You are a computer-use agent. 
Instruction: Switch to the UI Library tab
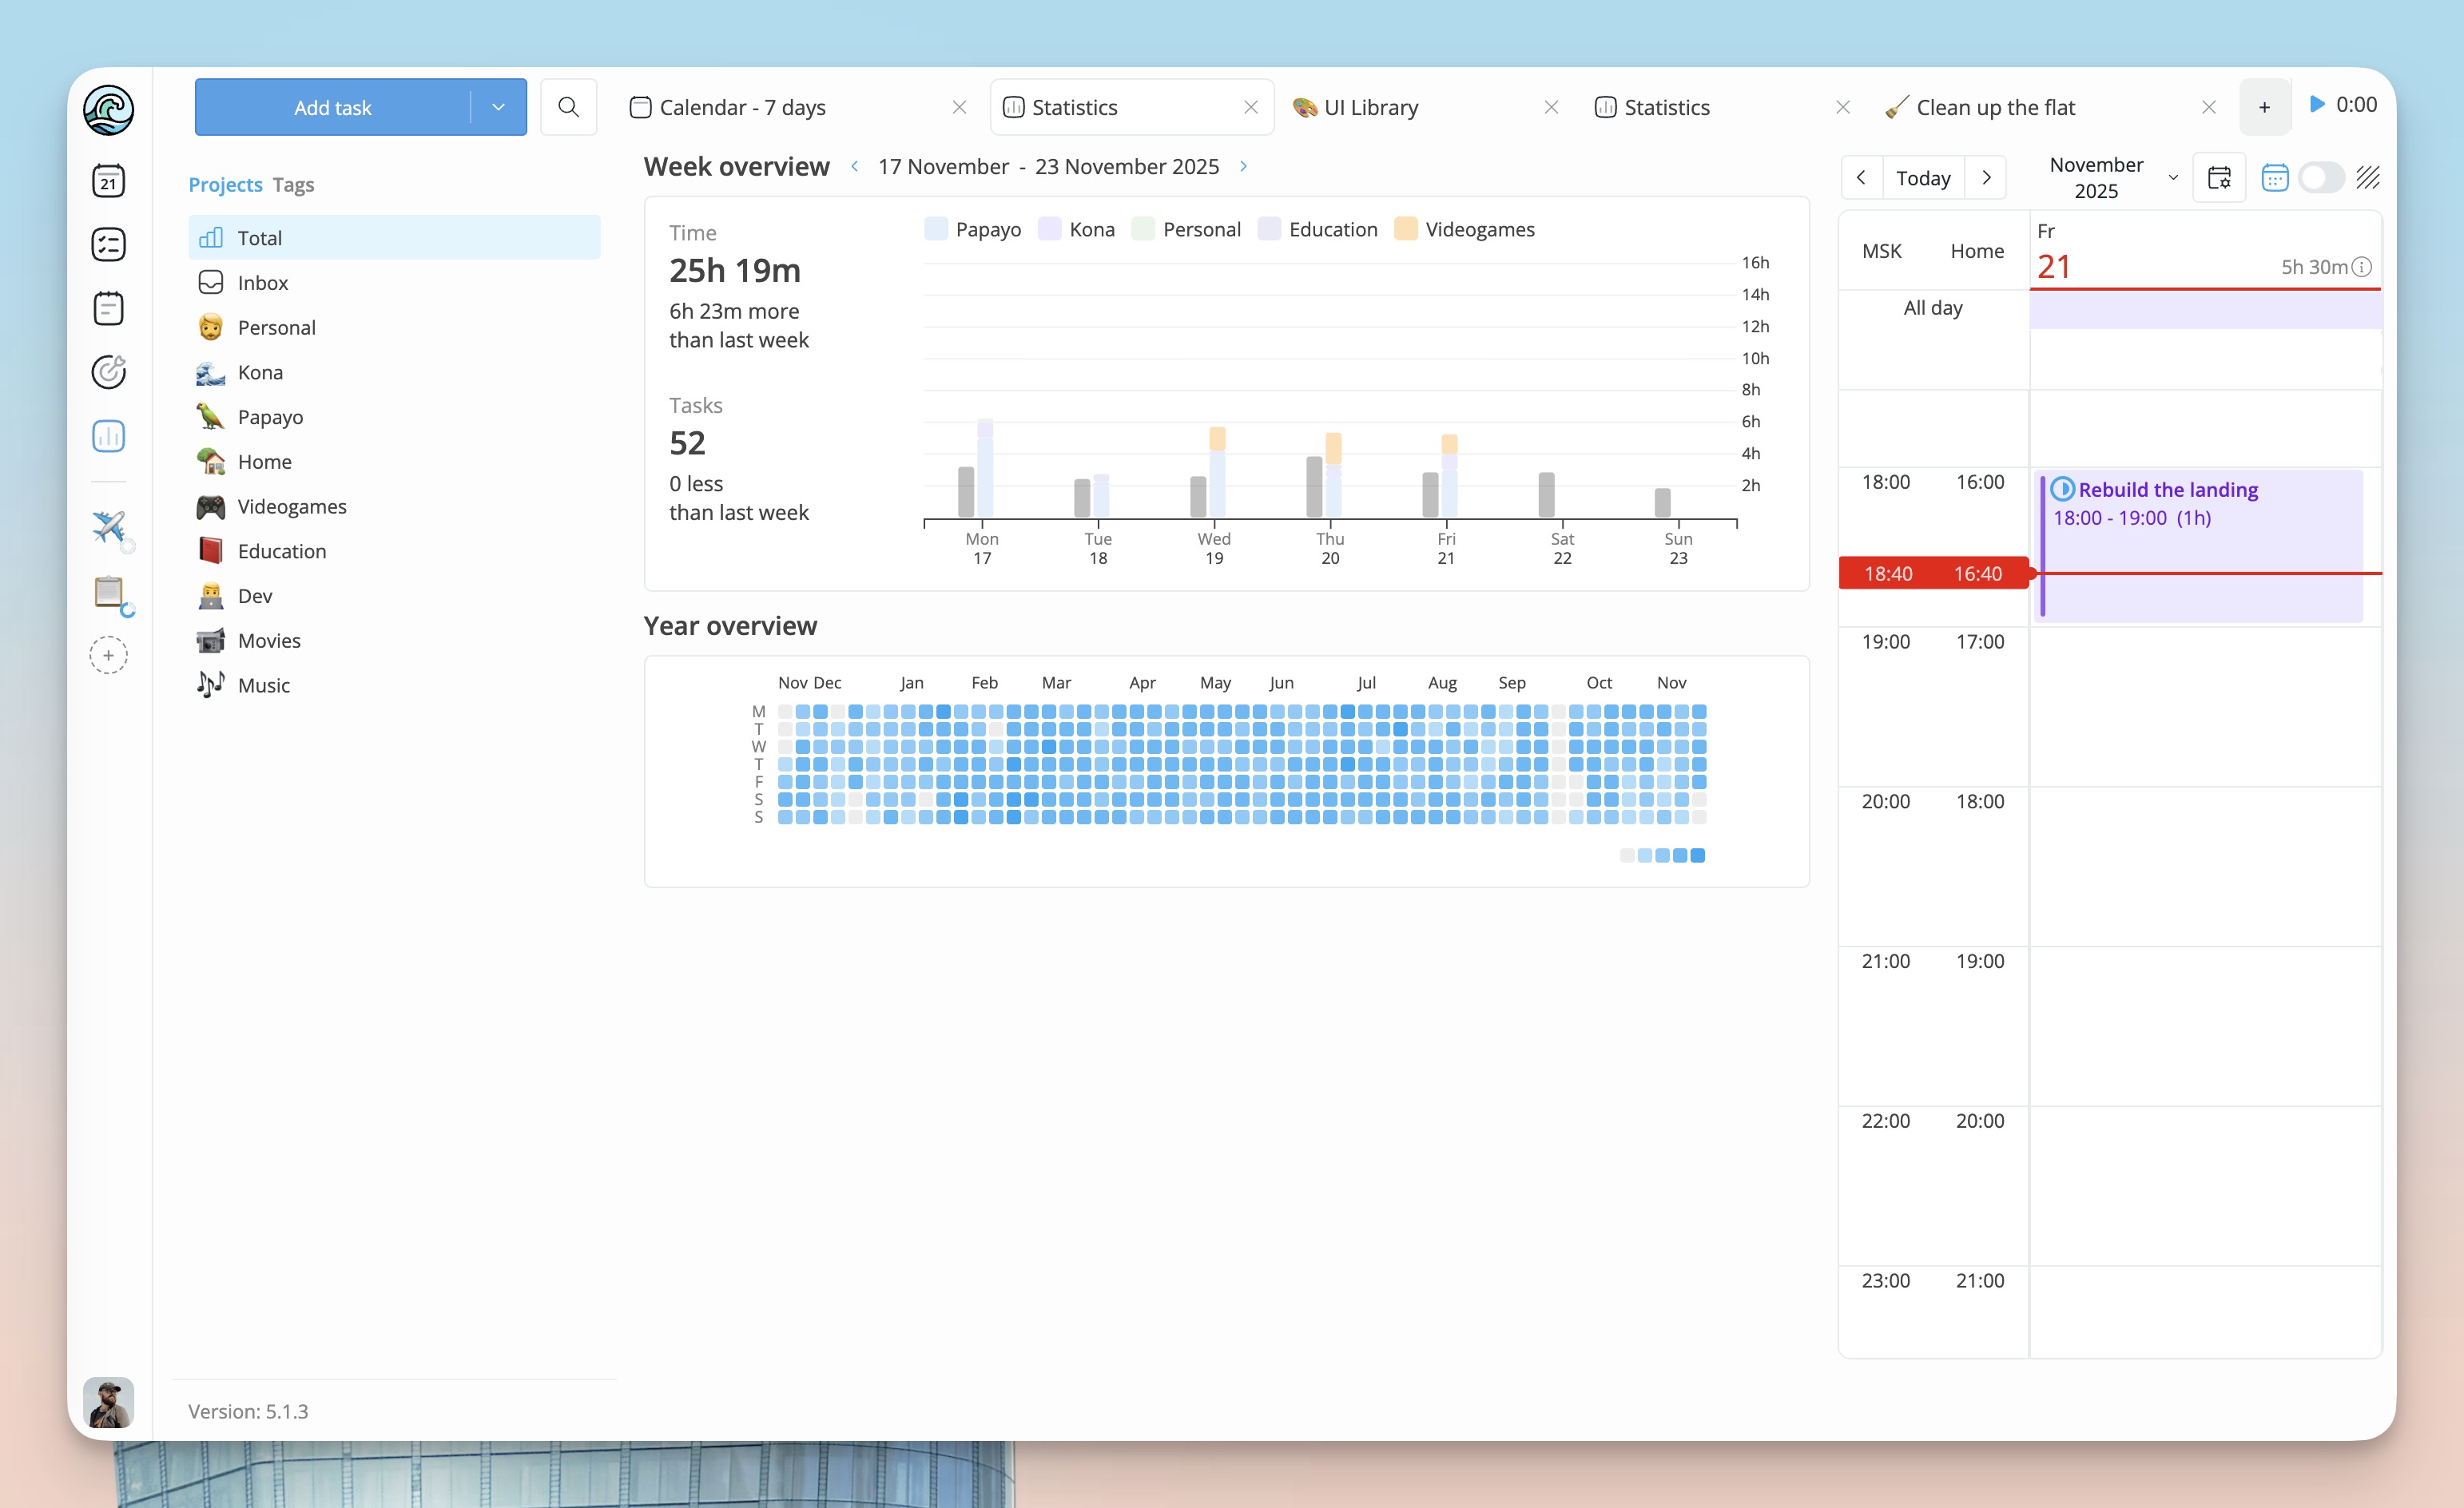click(1371, 106)
